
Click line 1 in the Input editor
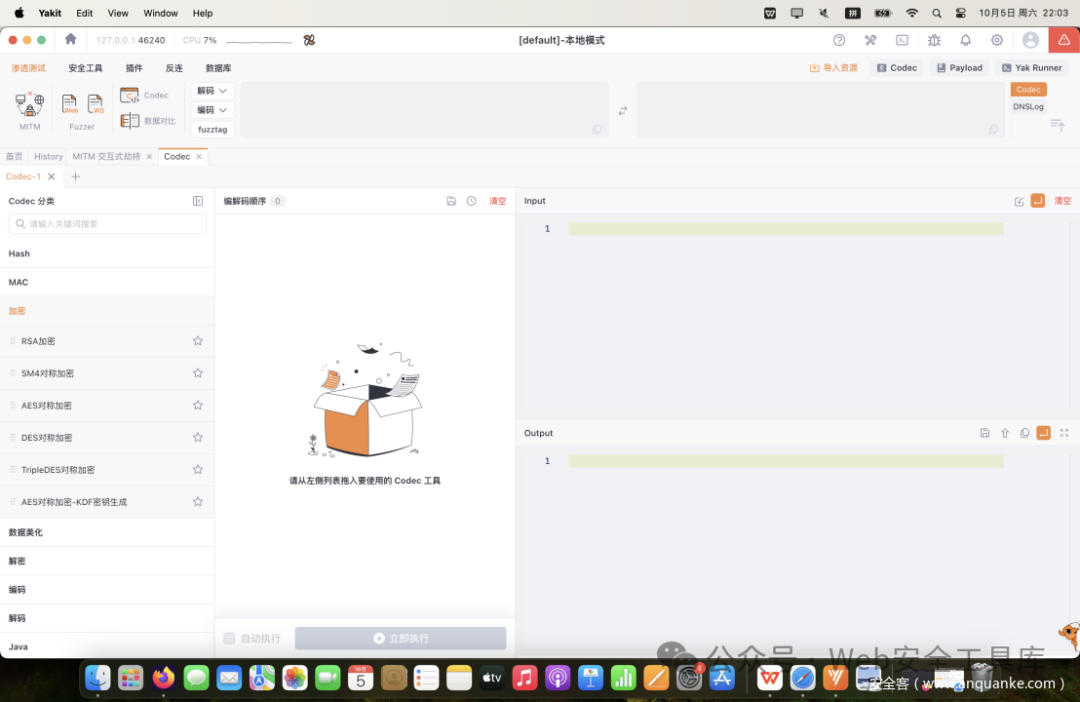tap(785, 229)
